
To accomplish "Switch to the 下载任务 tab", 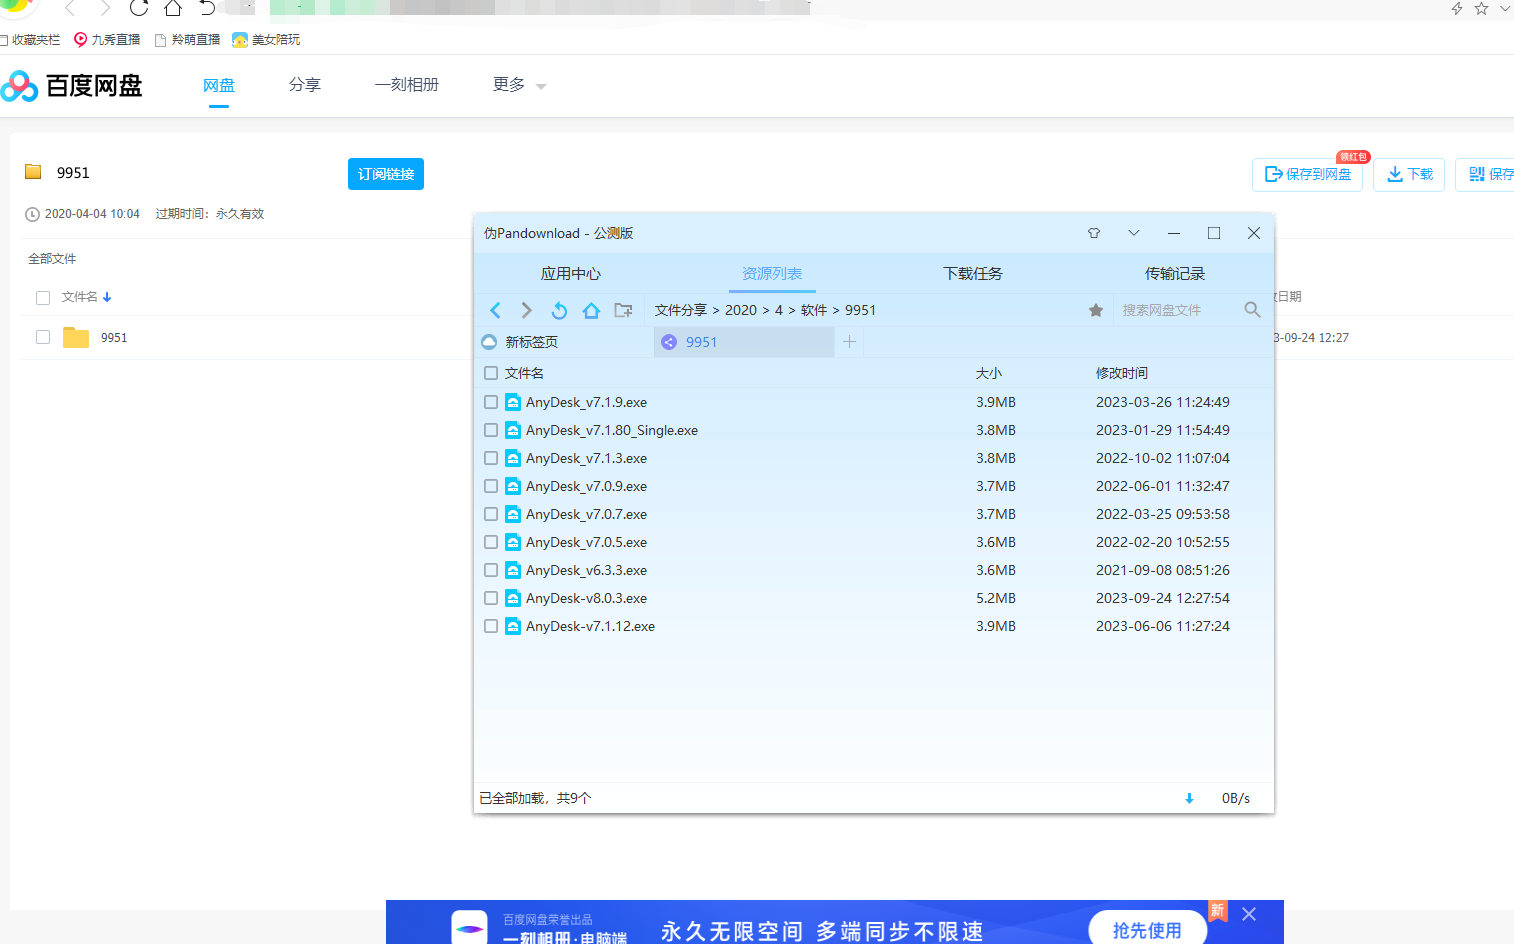I will click(x=973, y=273).
